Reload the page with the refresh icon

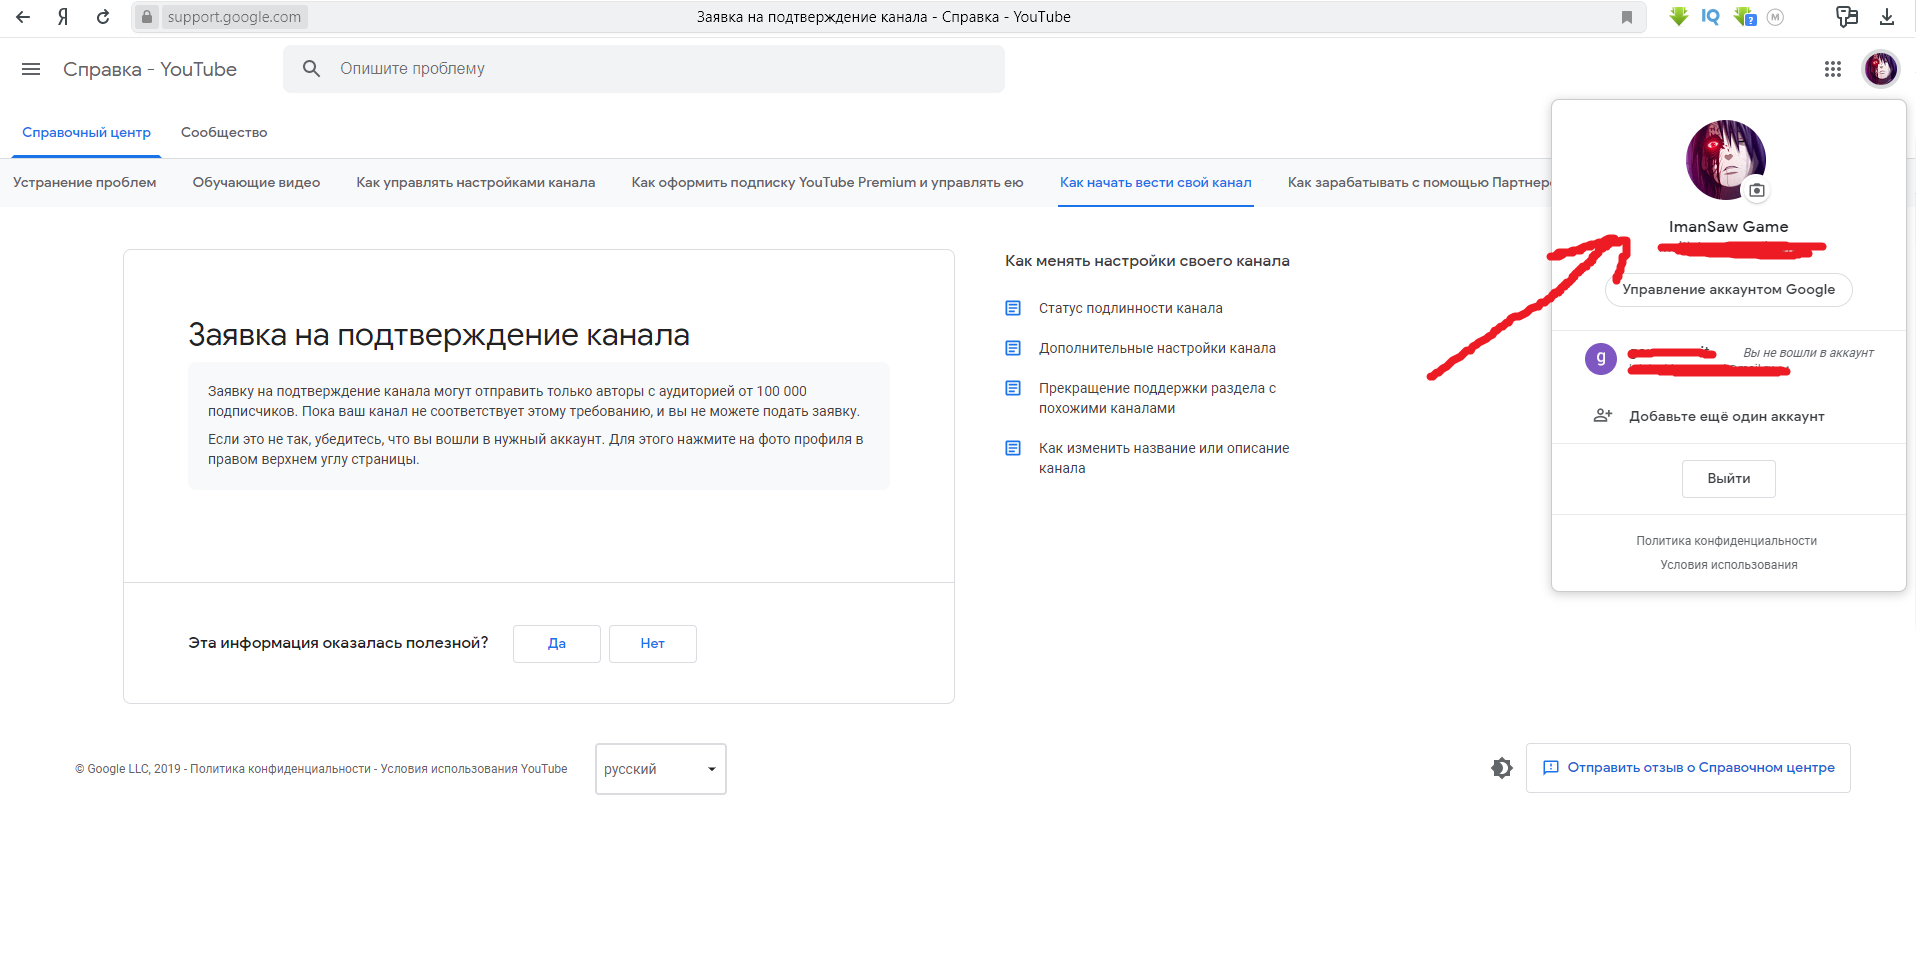pos(103,17)
